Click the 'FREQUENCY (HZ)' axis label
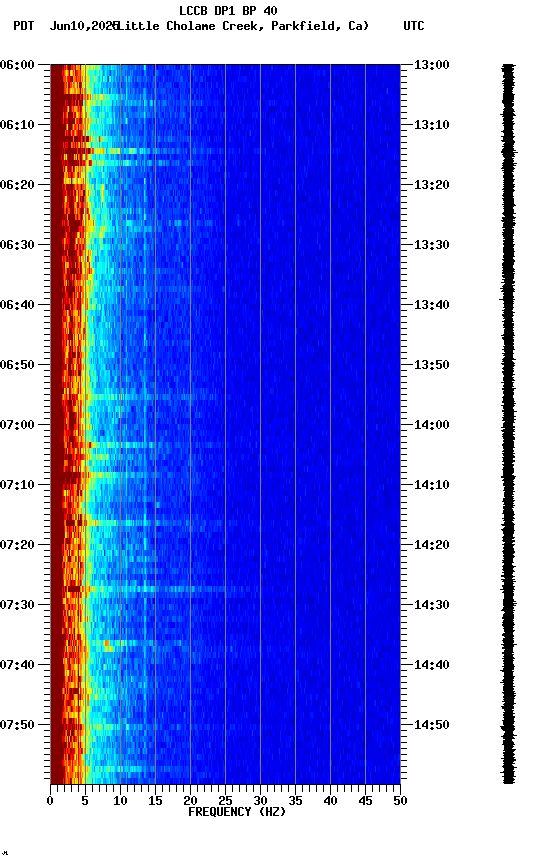 pyautogui.click(x=237, y=812)
